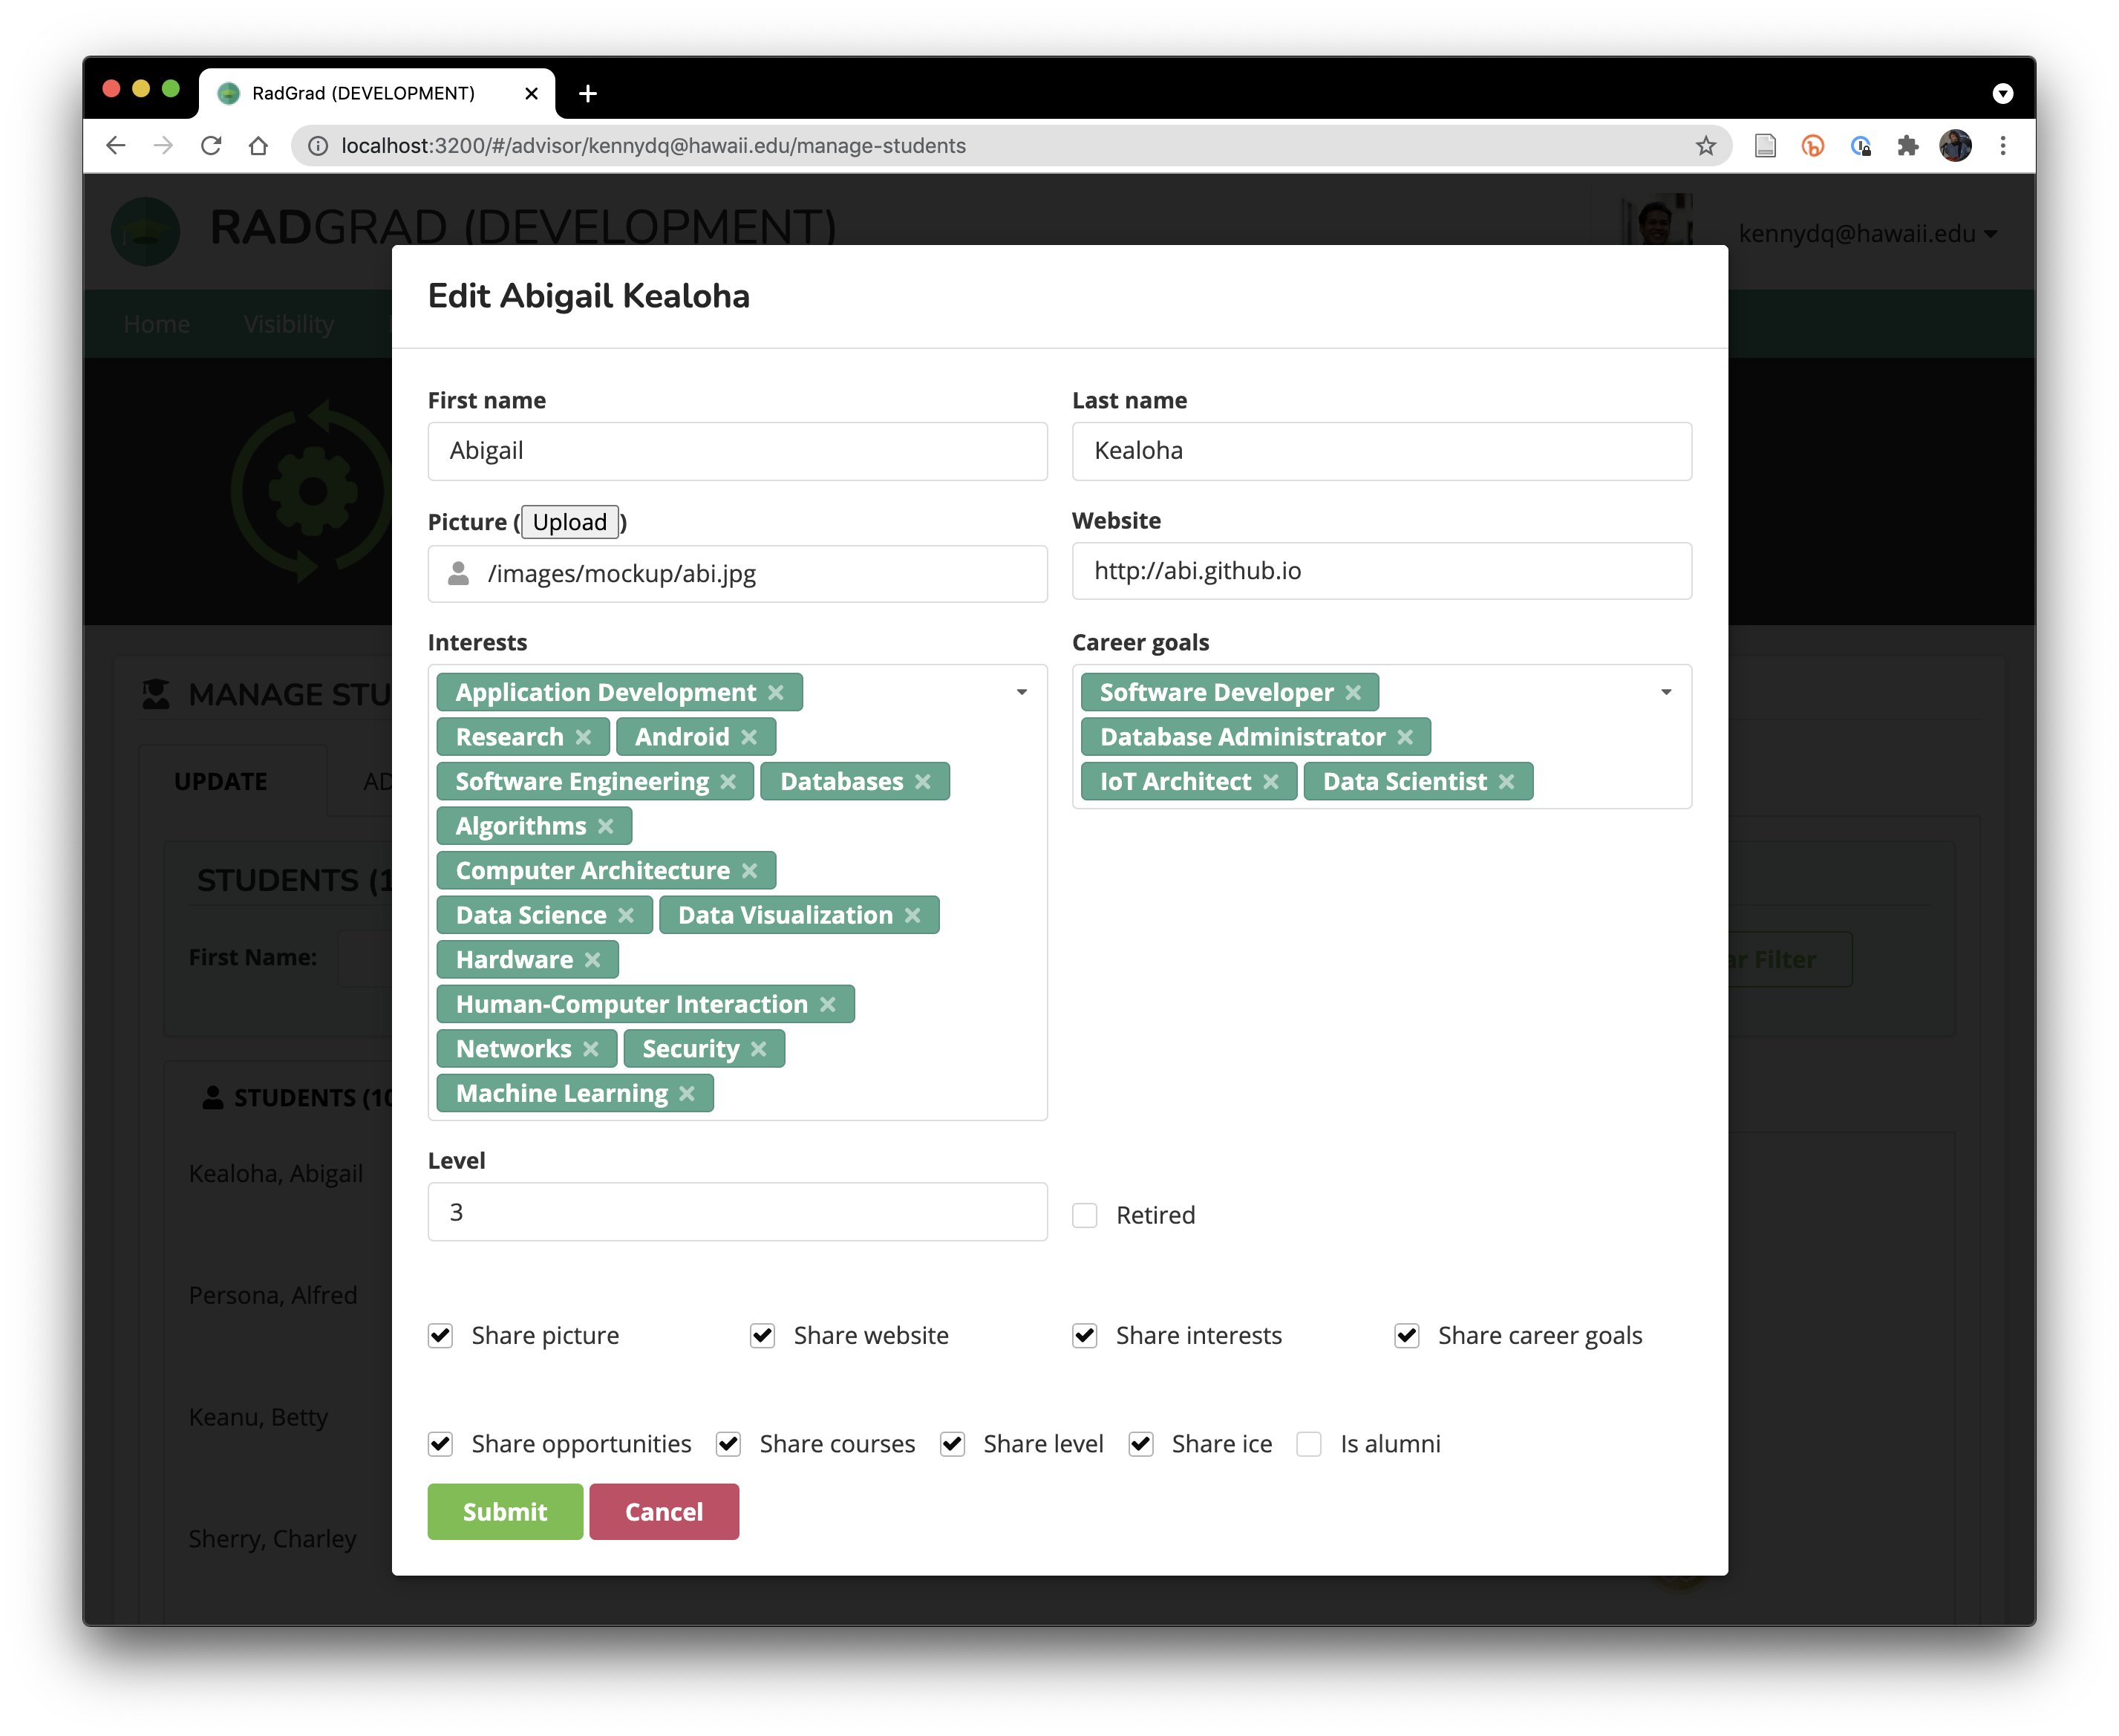Screen dimensions: 2119x1736
Task: Uncheck the Share picture checkbox
Action: (x=441, y=1337)
